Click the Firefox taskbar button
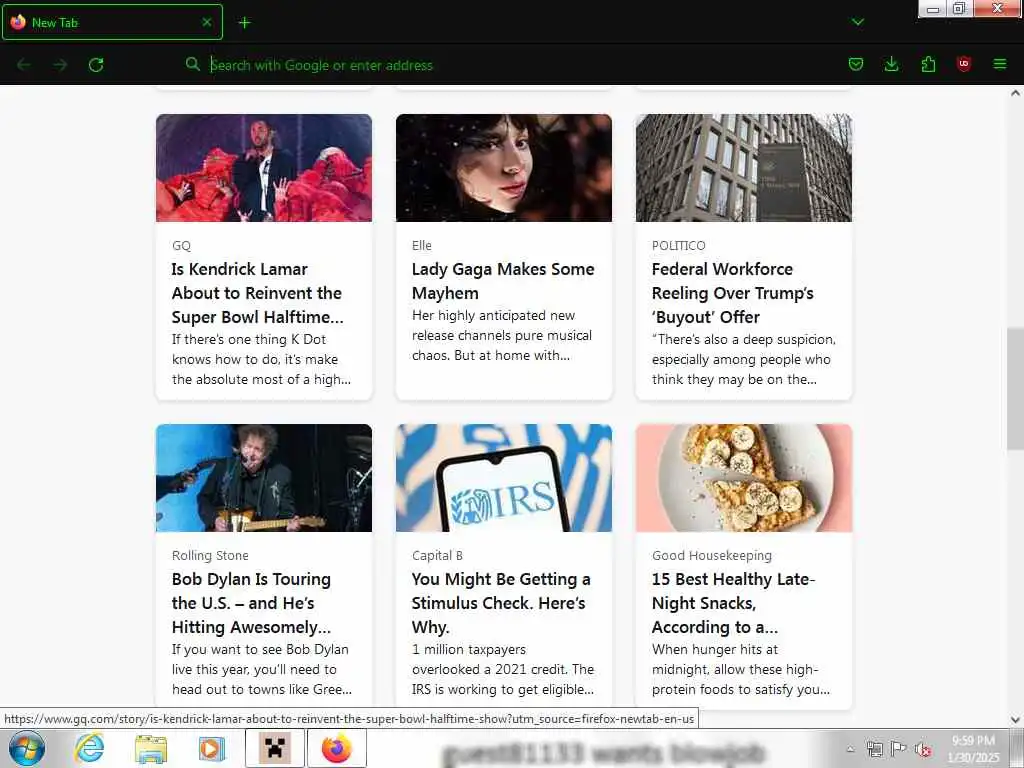 pos(336,748)
